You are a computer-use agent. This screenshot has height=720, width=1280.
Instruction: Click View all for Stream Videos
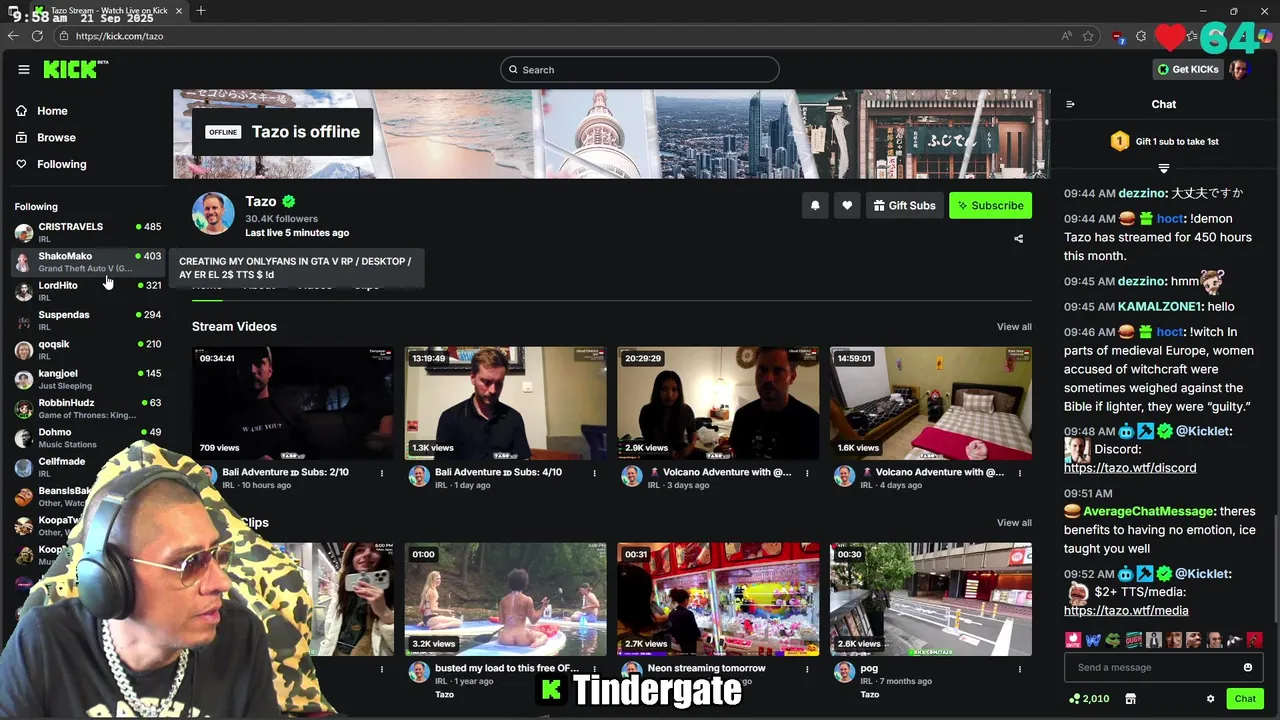[x=1014, y=327]
